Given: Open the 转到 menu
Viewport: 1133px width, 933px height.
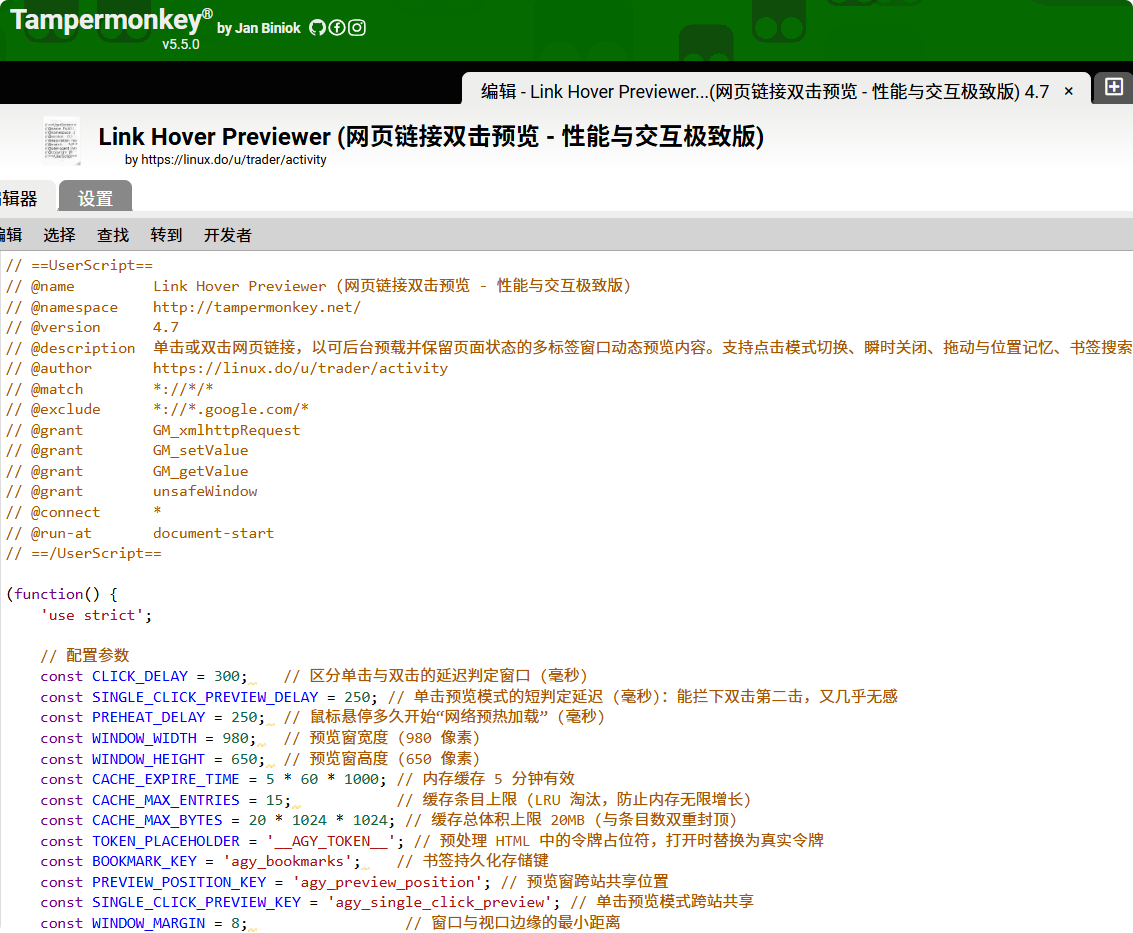Looking at the screenshot, I should coord(166,235).
